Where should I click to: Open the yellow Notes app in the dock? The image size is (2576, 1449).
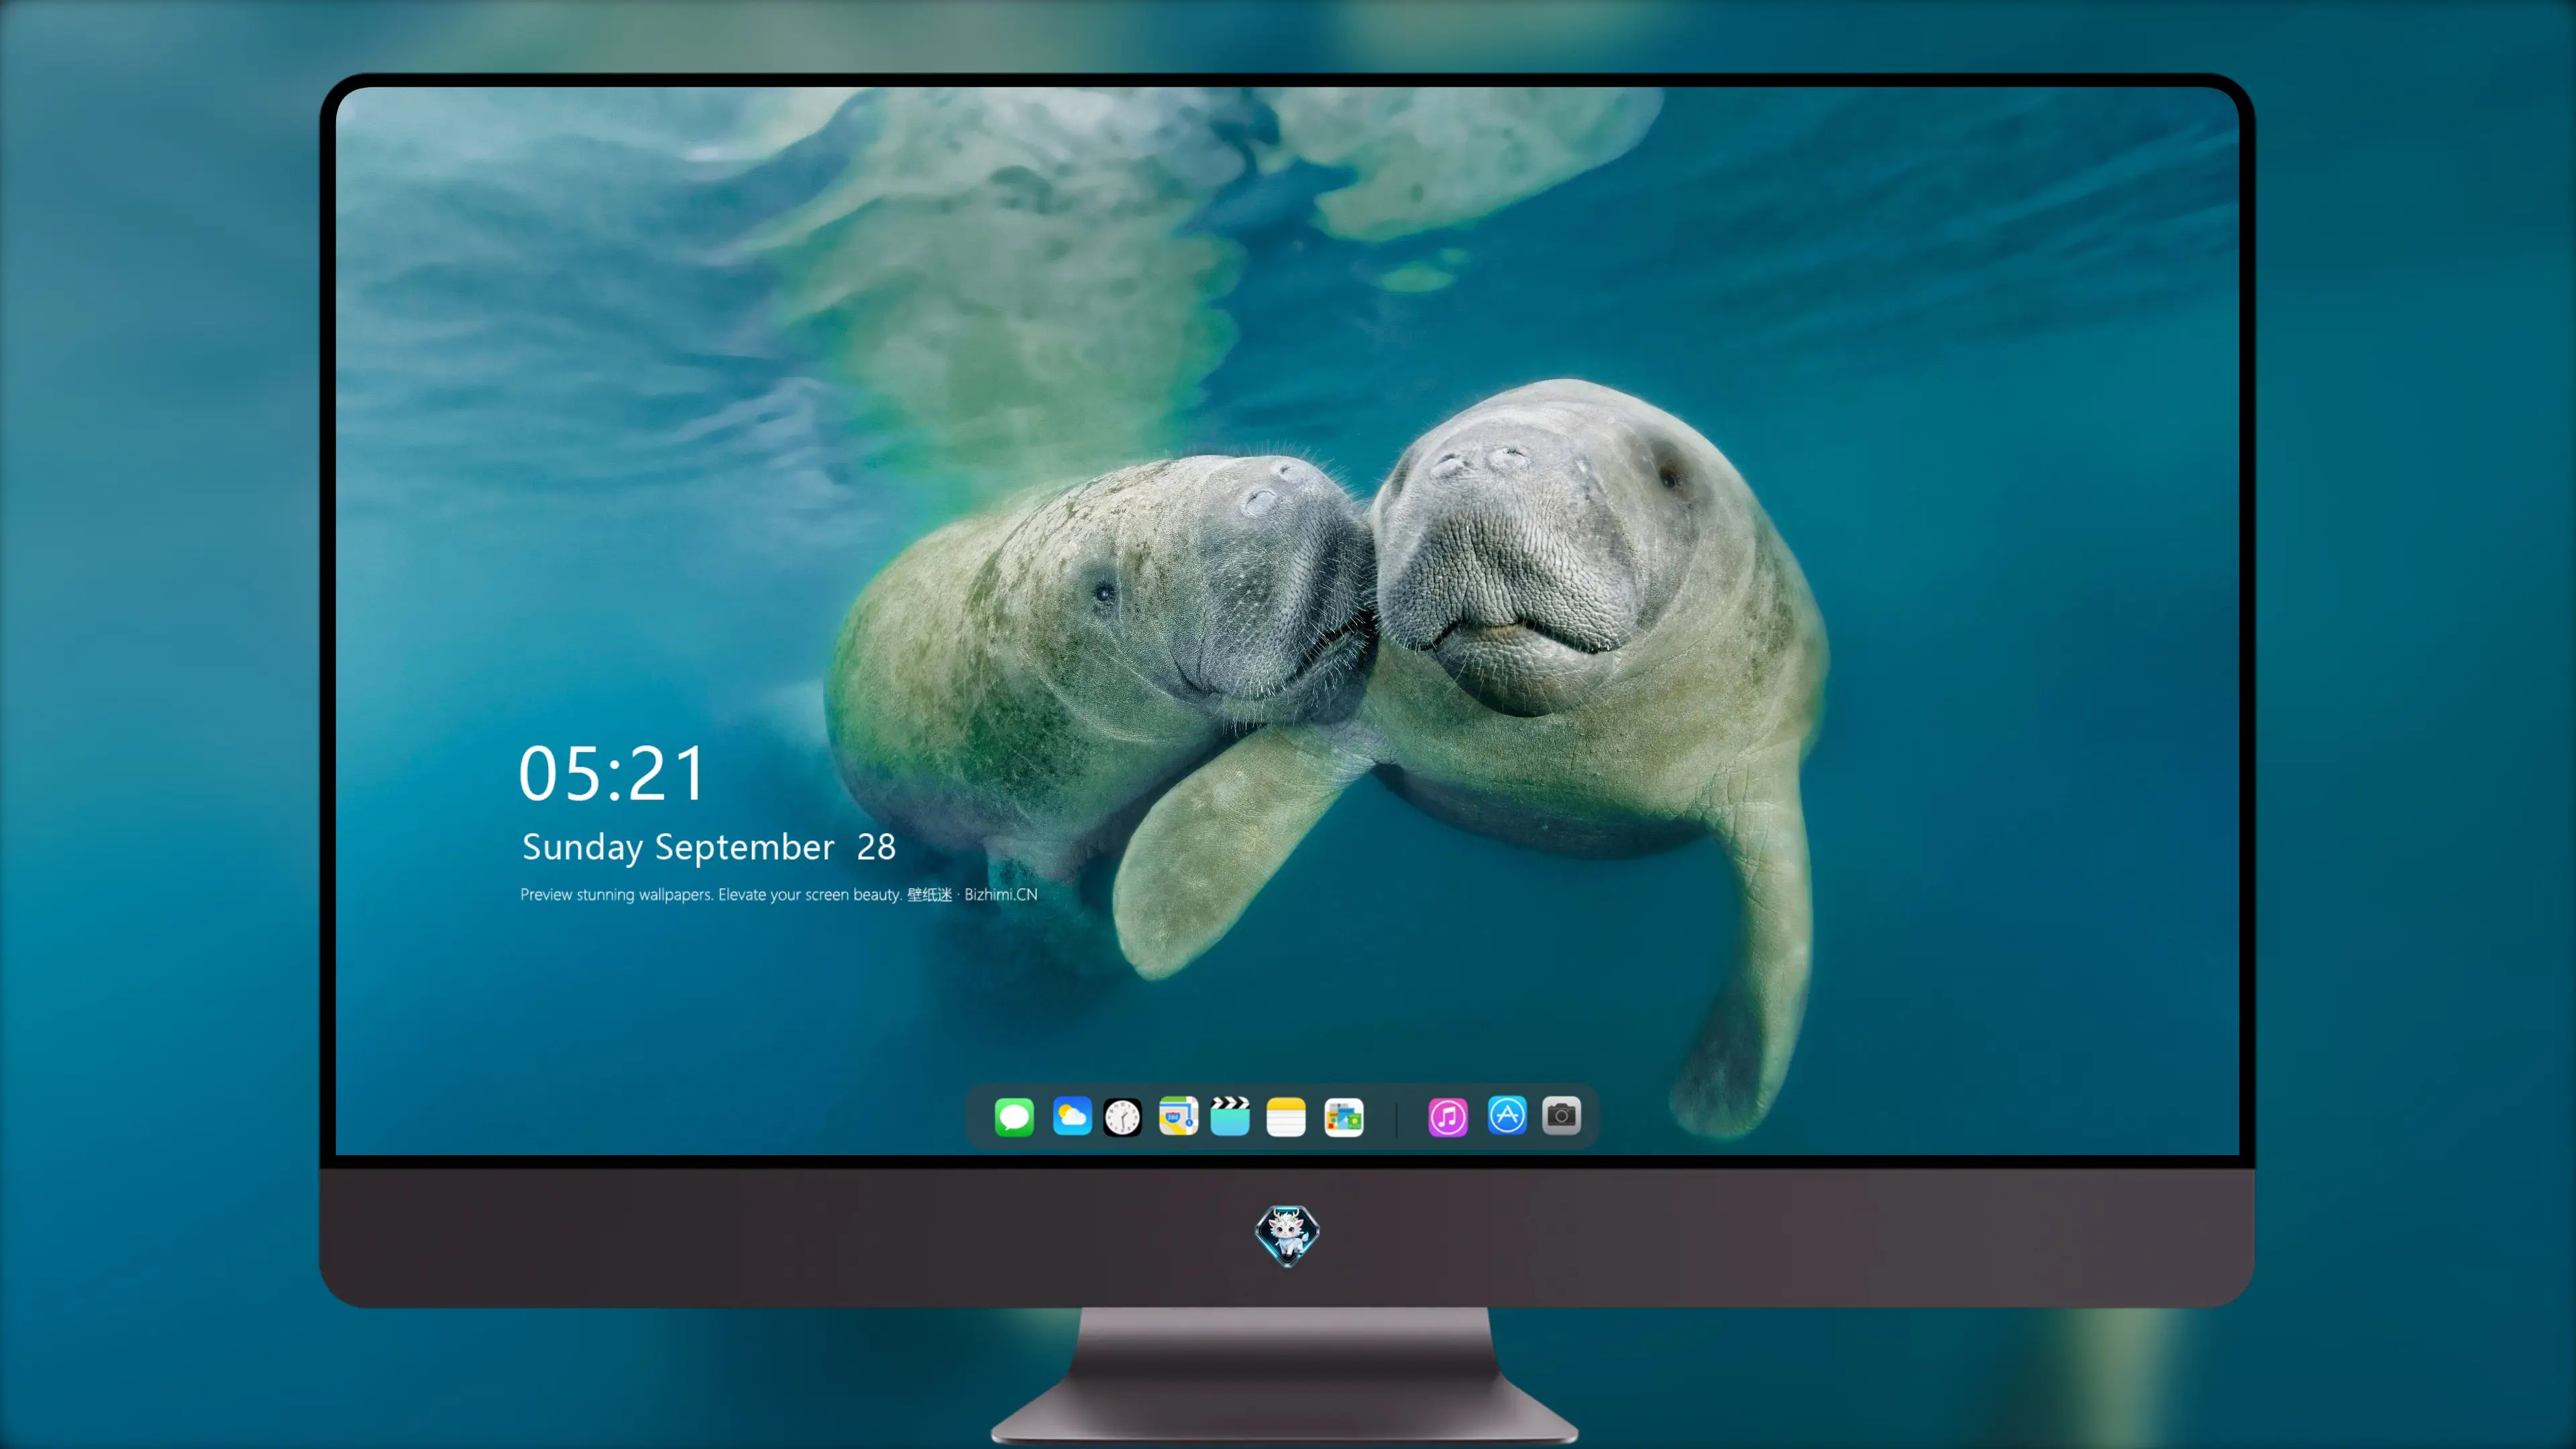coord(1286,1117)
